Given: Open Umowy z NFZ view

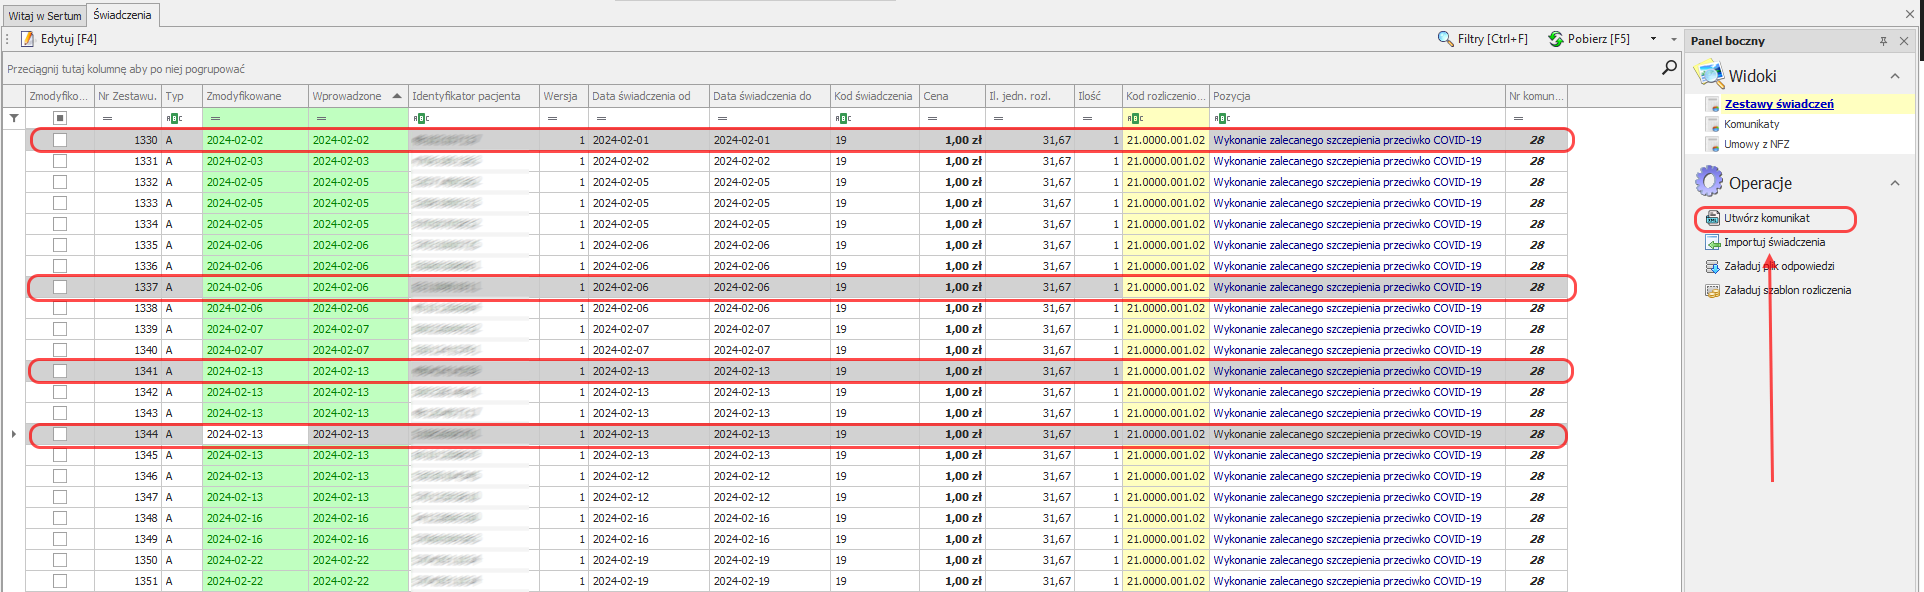Looking at the screenshot, I should tap(1756, 144).
